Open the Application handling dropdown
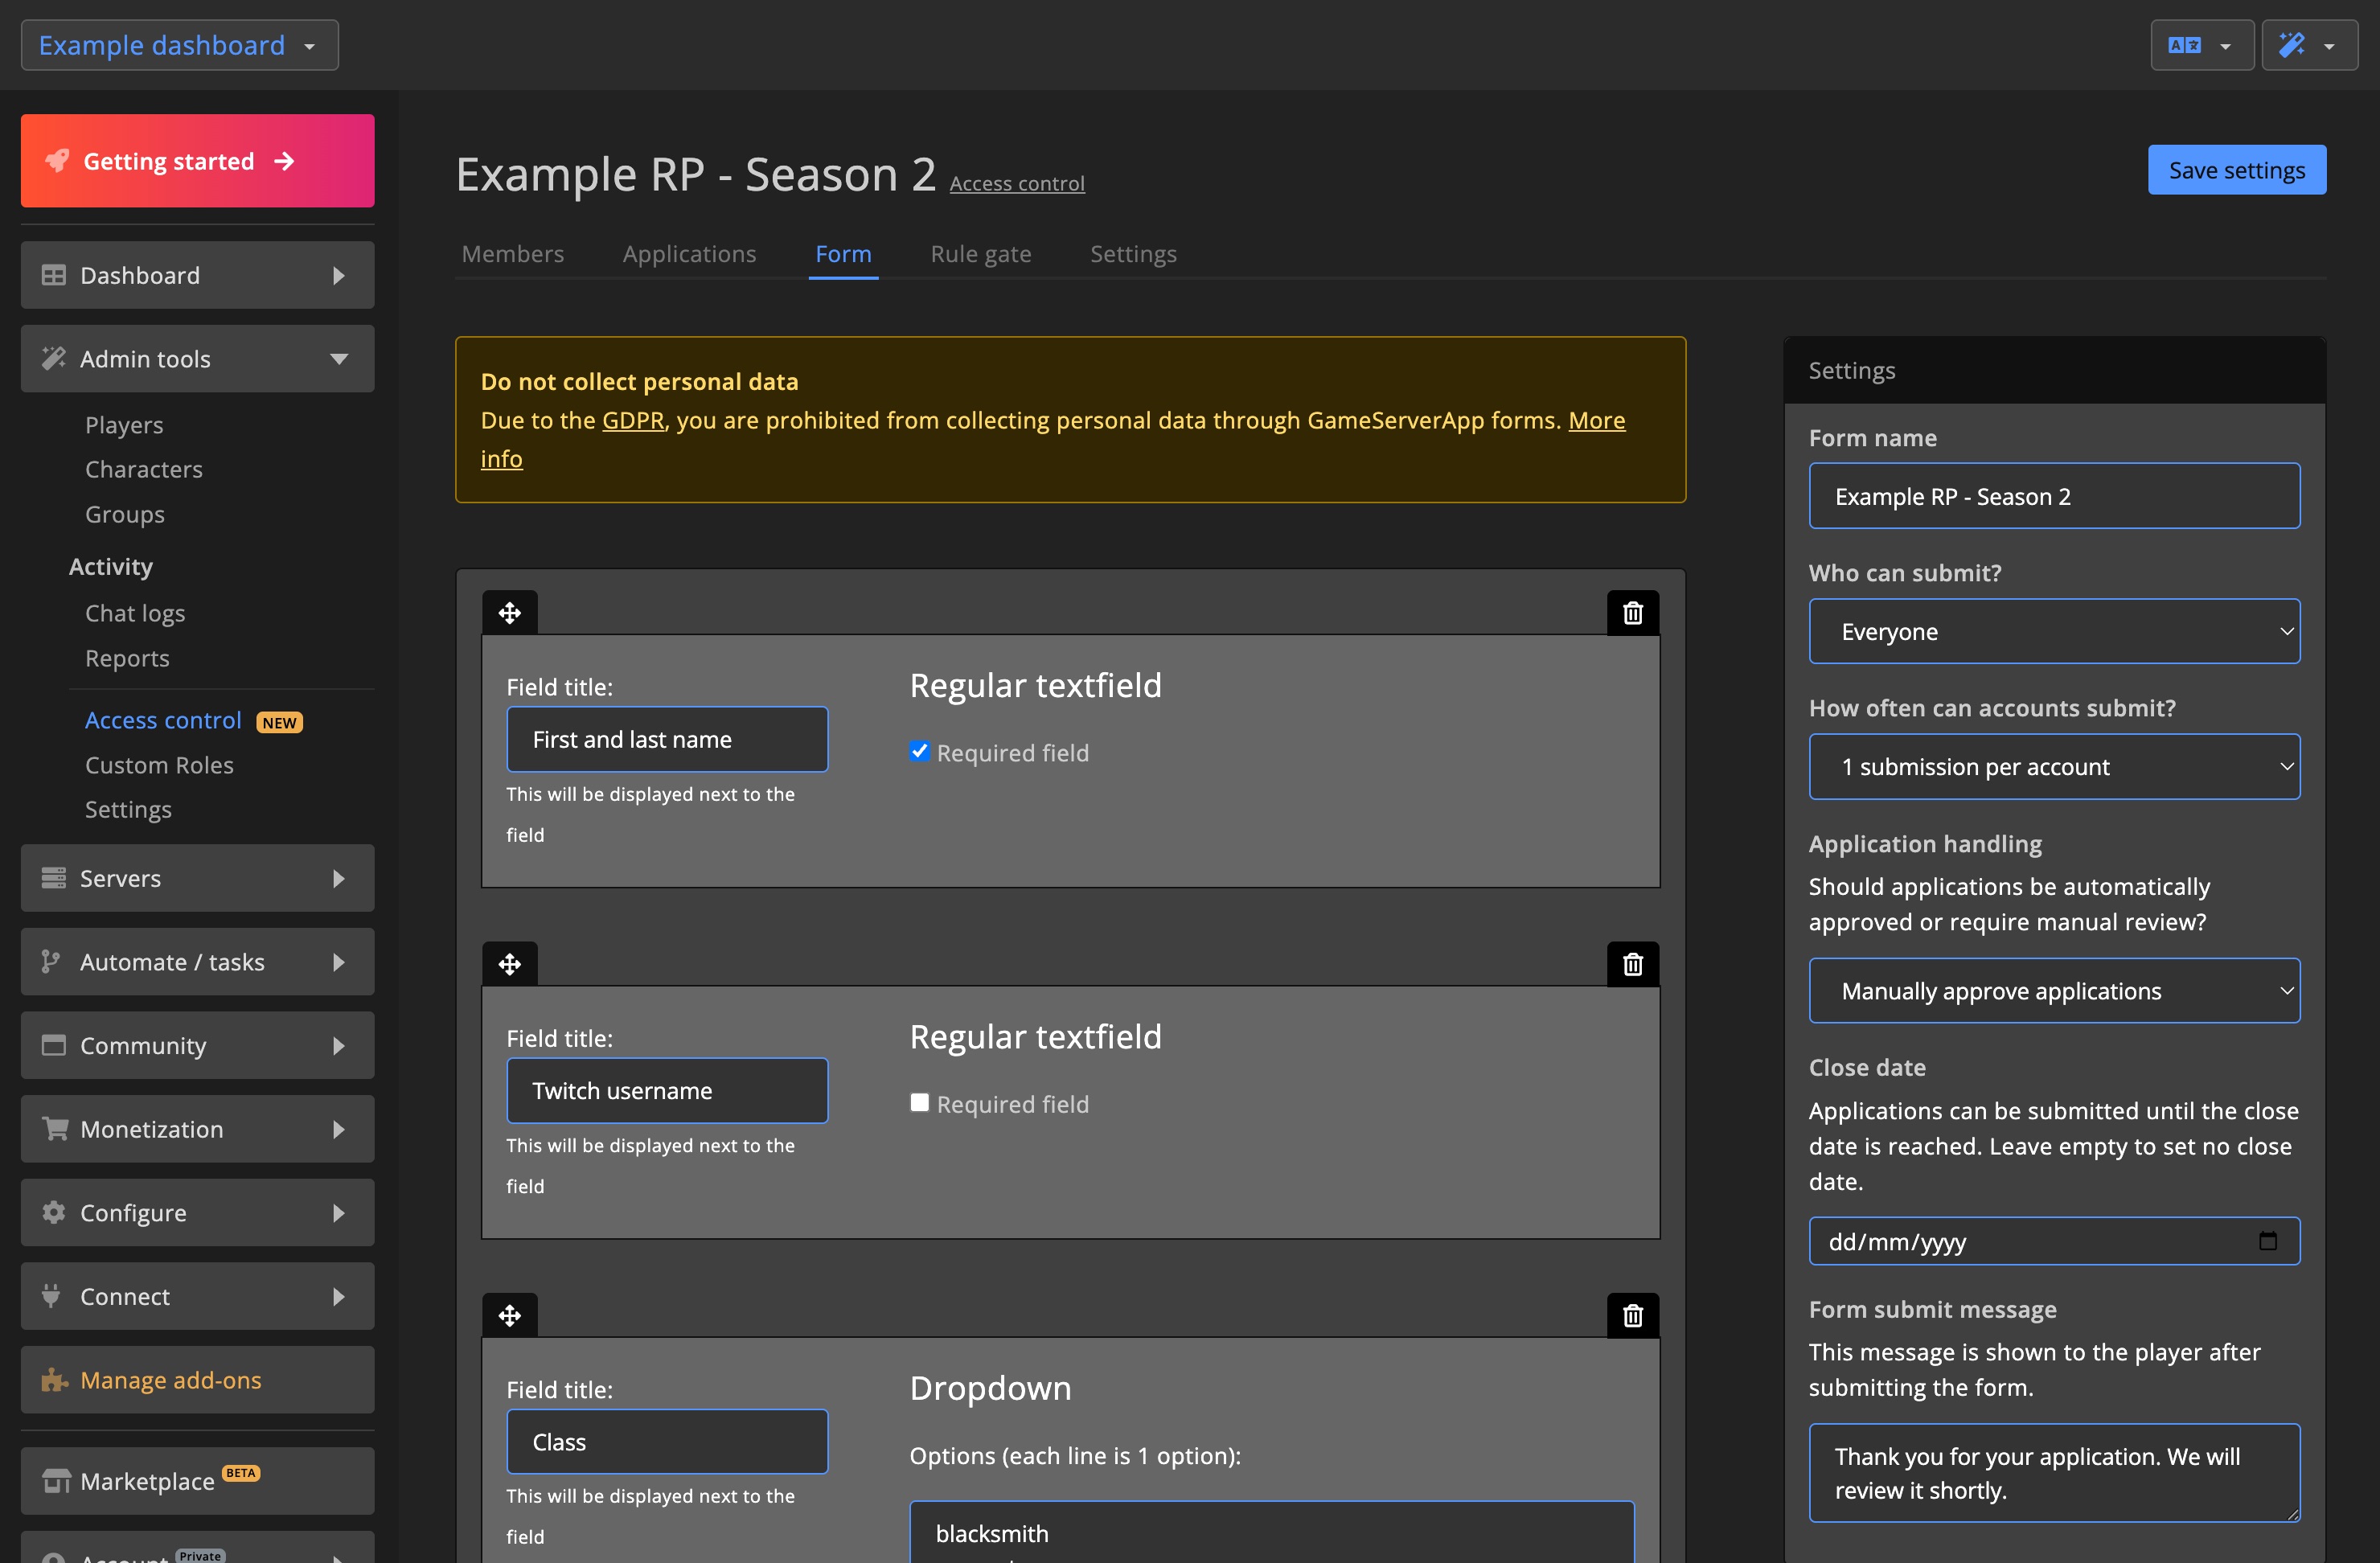This screenshot has width=2380, height=1563. point(2054,990)
